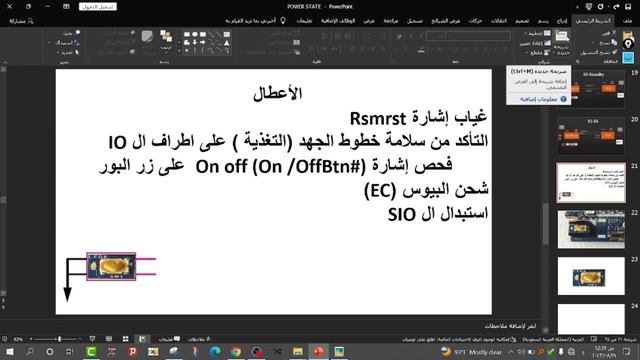The image size is (640, 360).
Task: Switch to Slide Show (عرض الشرائح) tab
Action: [x=446, y=21]
